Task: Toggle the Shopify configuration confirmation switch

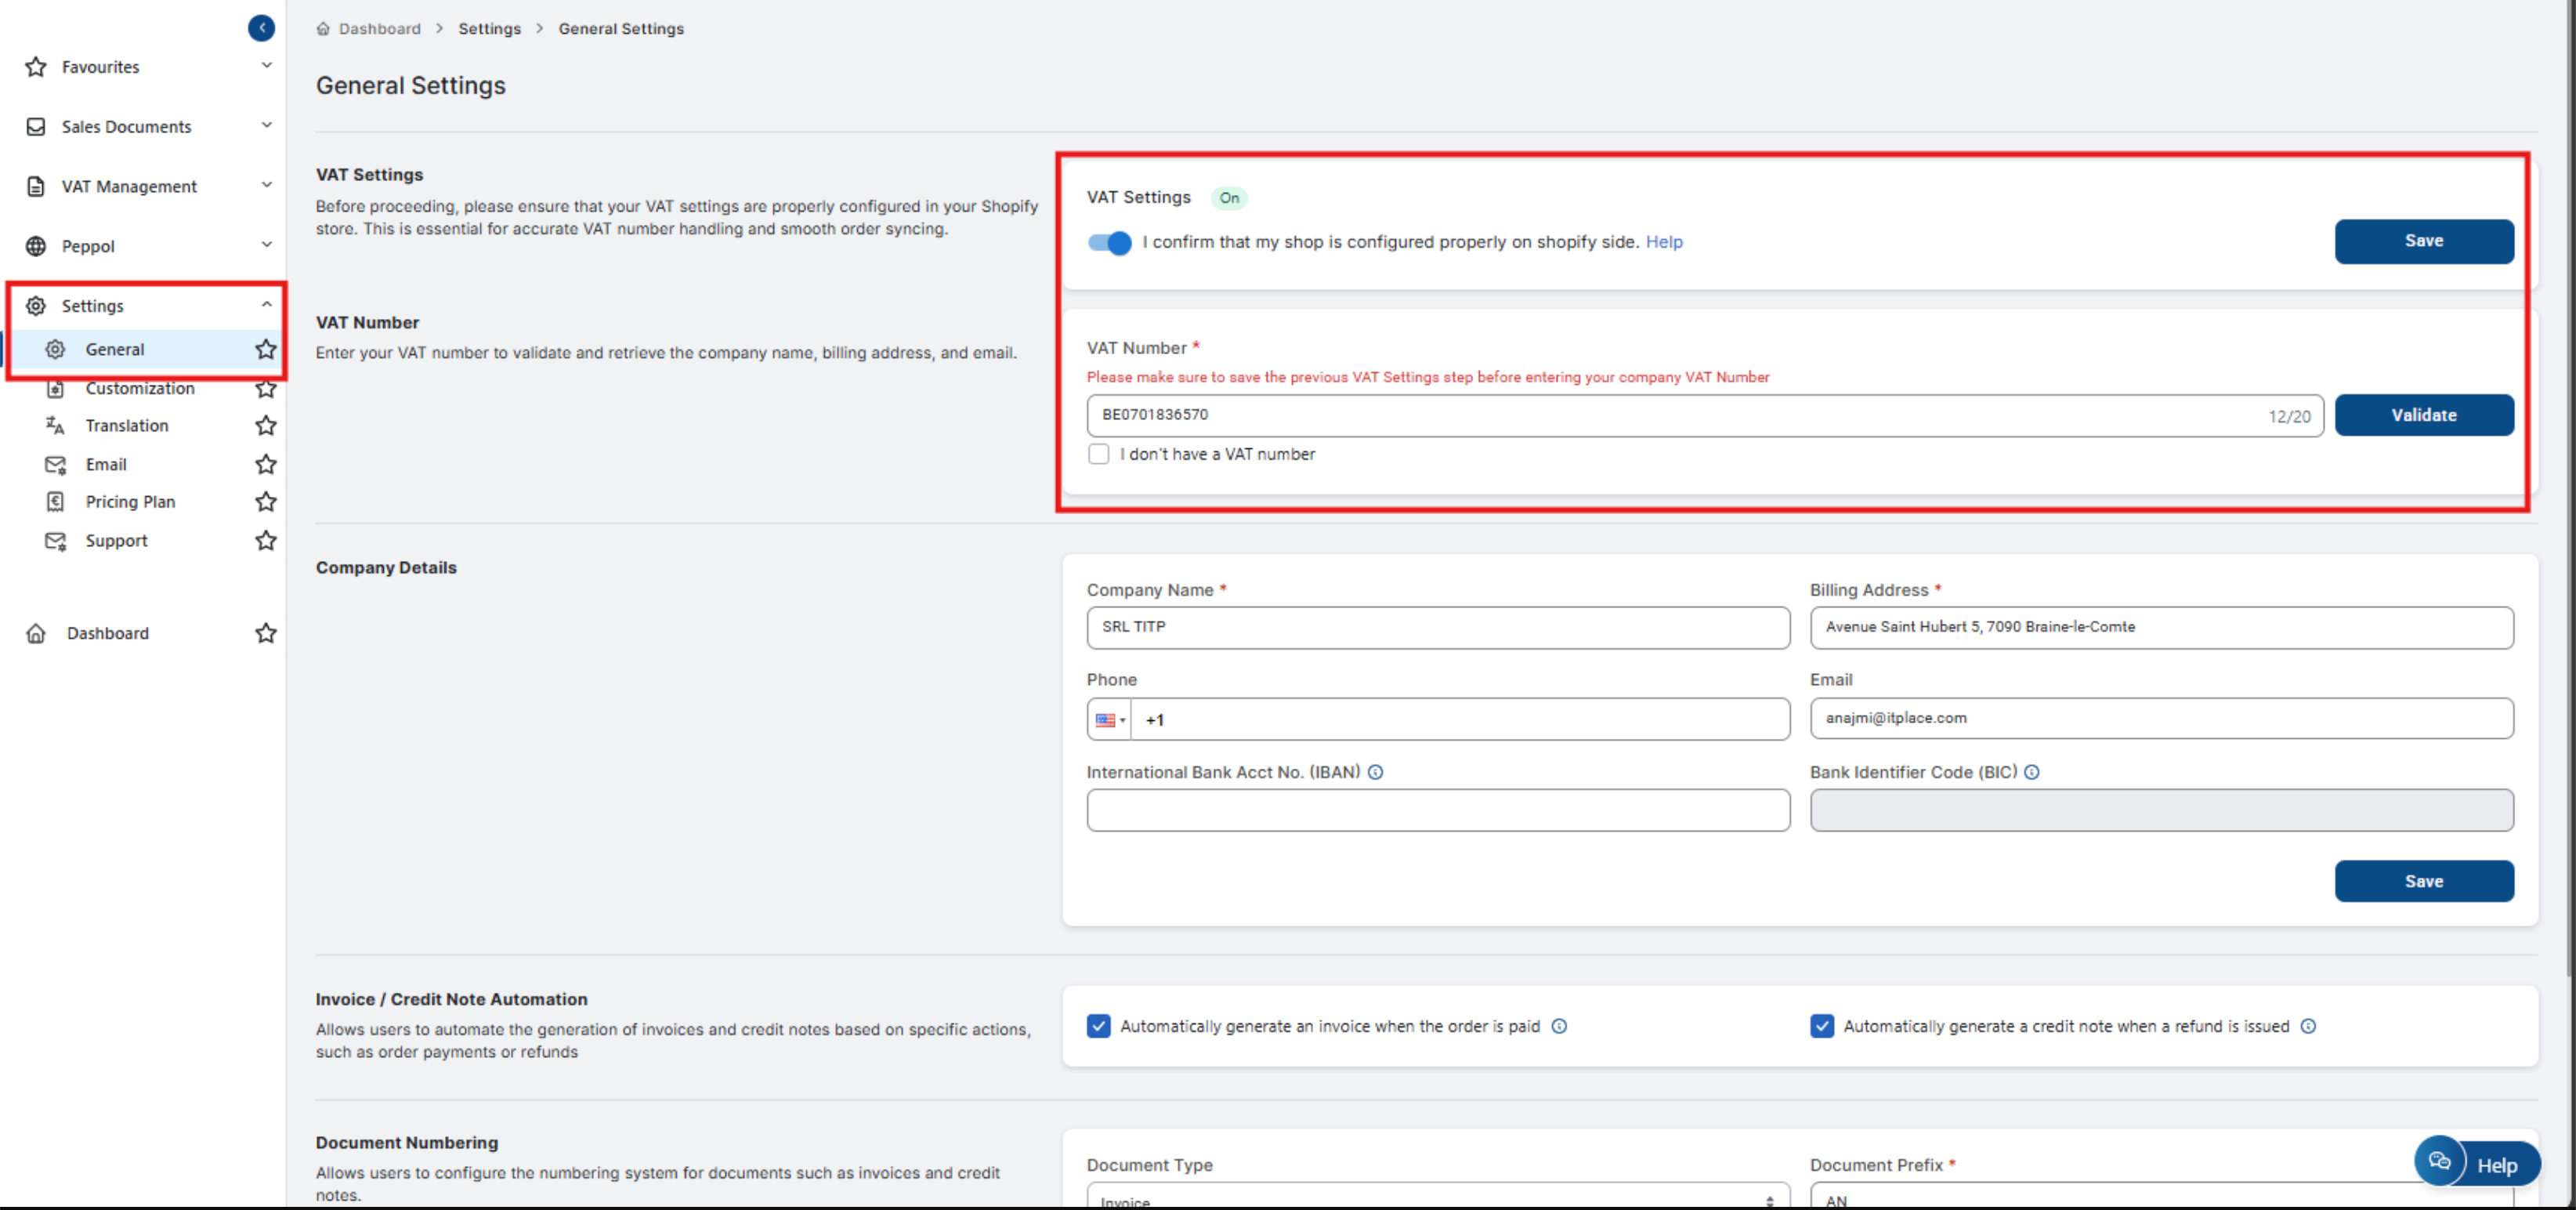Action: [1109, 243]
